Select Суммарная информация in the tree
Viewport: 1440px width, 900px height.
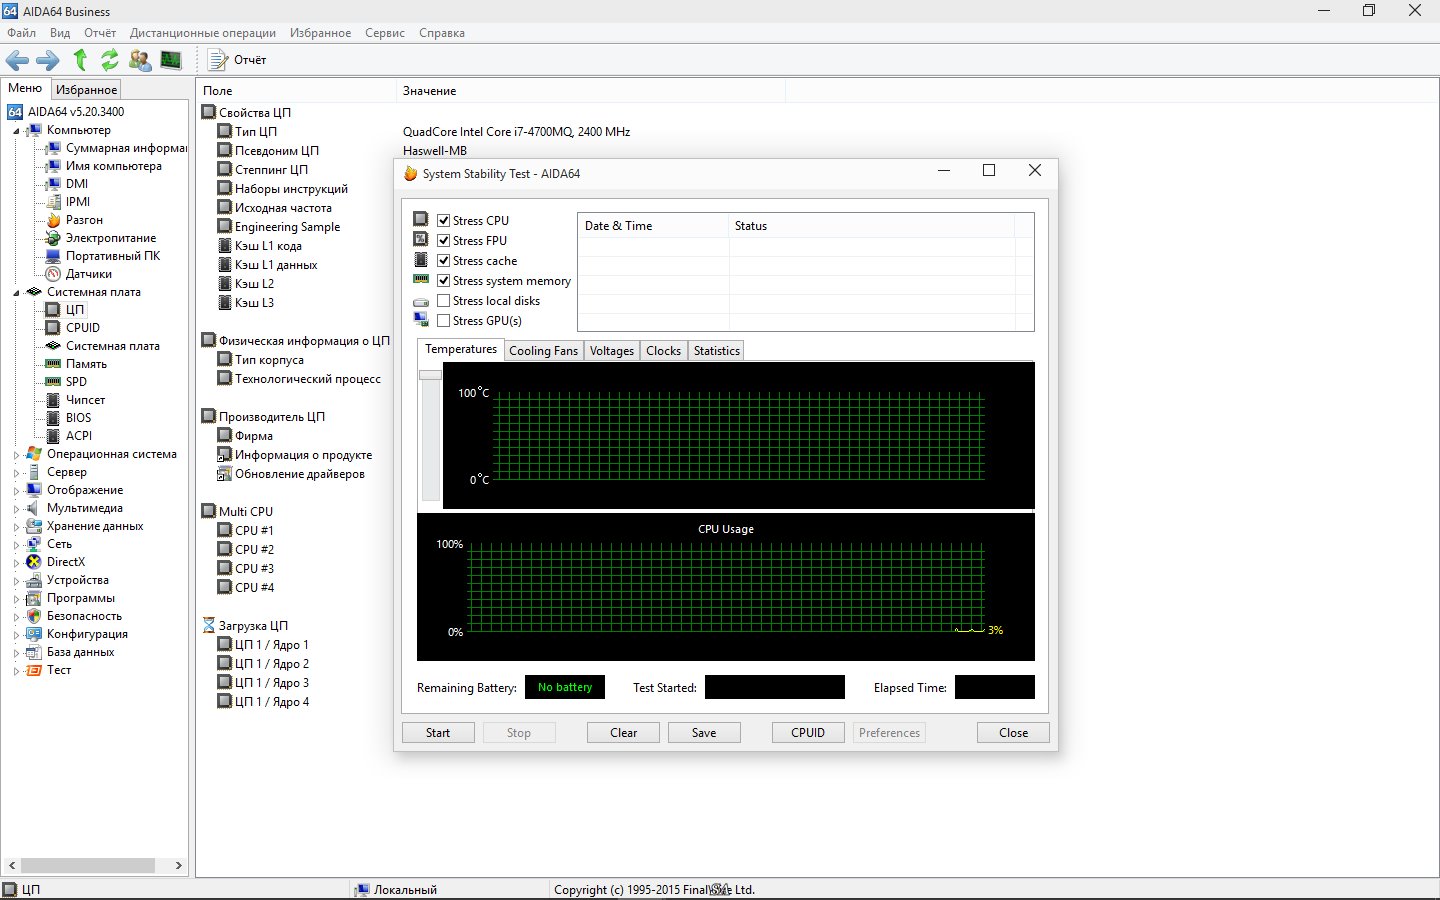126,148
